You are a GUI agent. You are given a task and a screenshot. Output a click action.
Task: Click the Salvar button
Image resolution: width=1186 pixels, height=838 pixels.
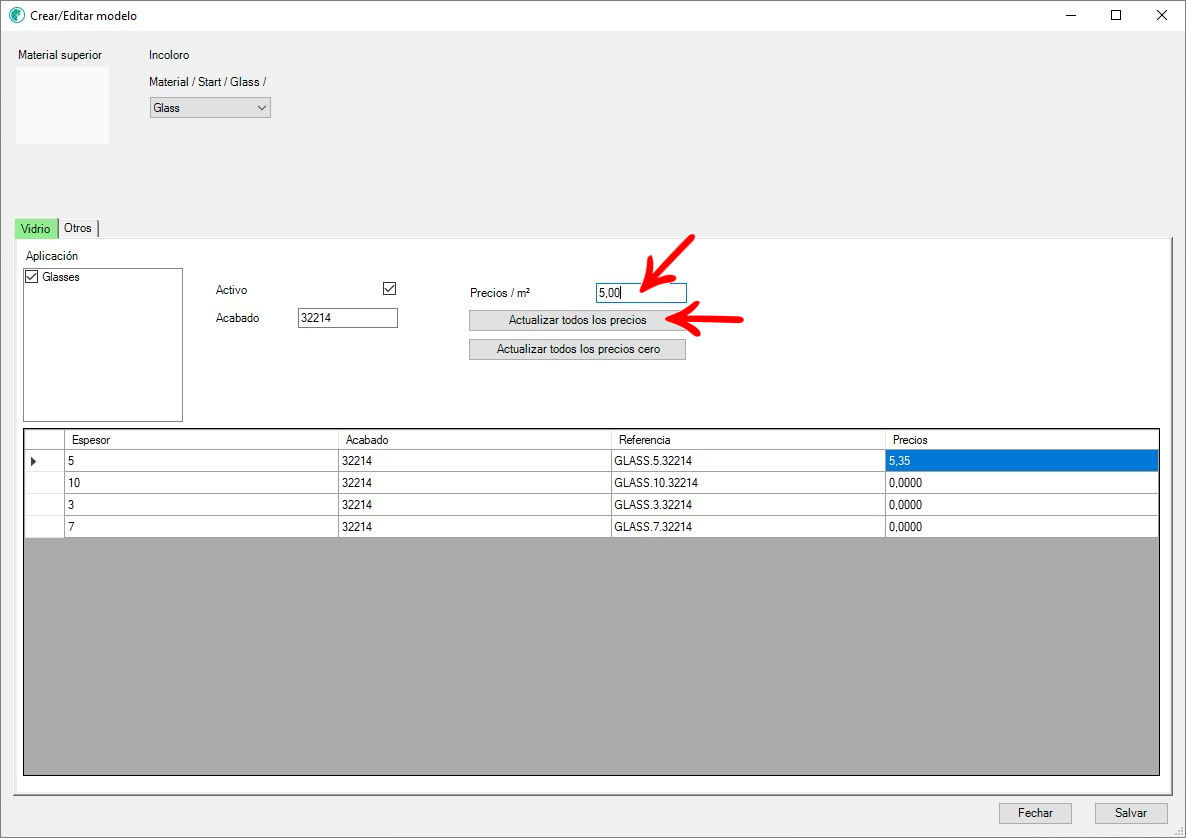[1131, 813]
